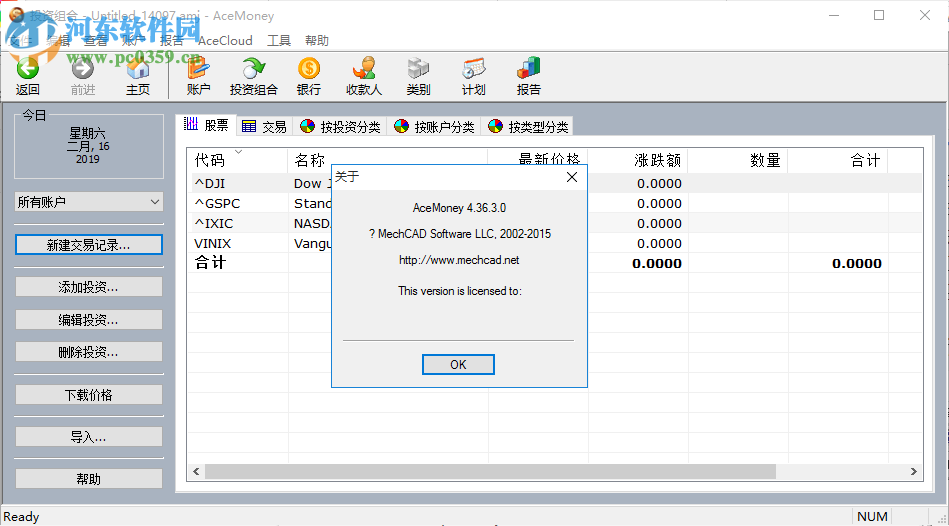949x526 pixels.
Task: Maximize the AceMoney window
Action: (879, 15)
